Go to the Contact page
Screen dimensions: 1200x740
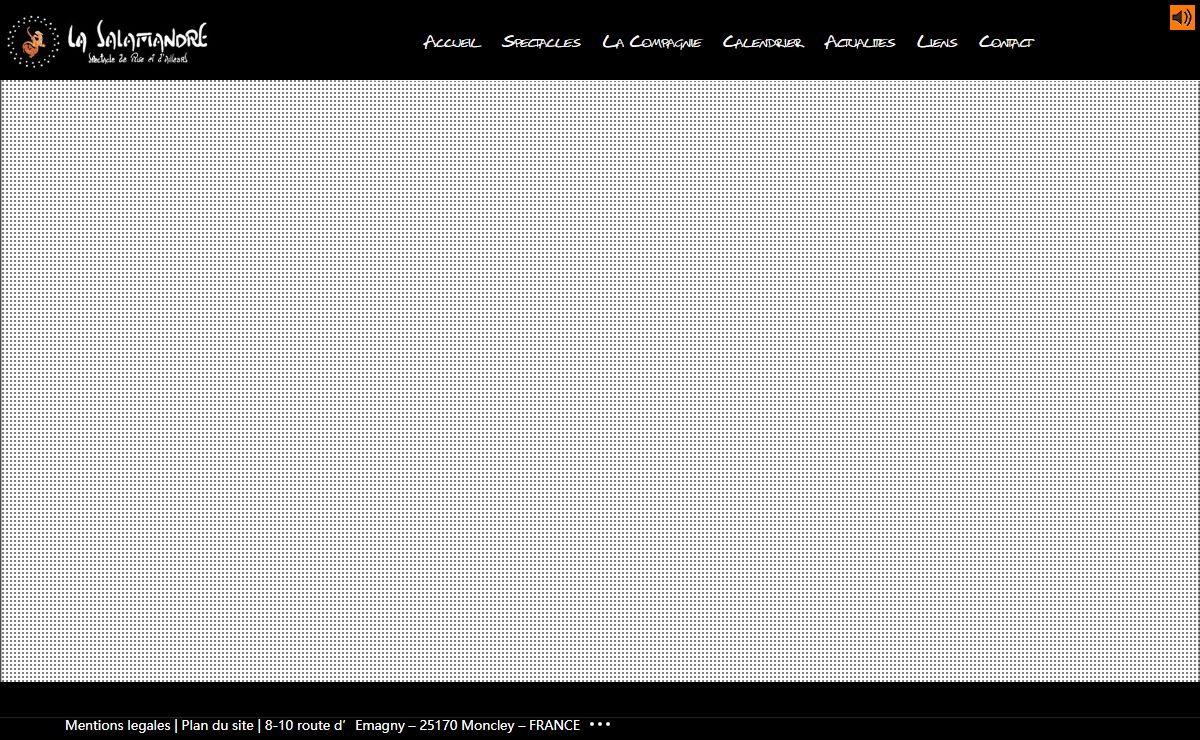pos(1006,42)
